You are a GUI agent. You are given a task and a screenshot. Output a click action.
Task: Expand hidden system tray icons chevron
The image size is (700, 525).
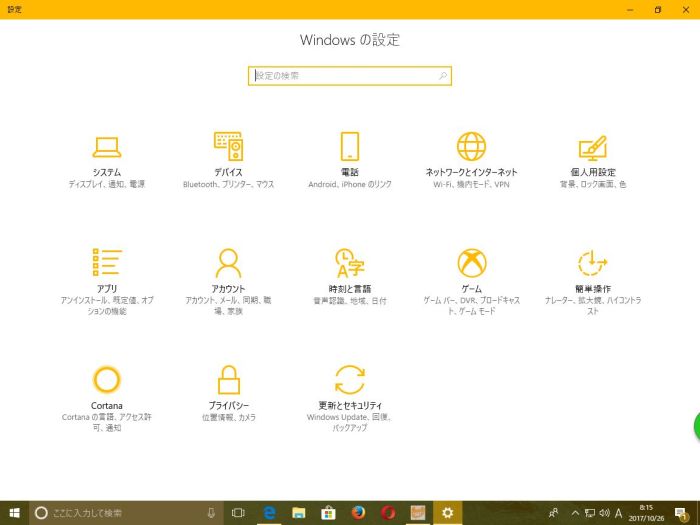click(x=575, y=513)
